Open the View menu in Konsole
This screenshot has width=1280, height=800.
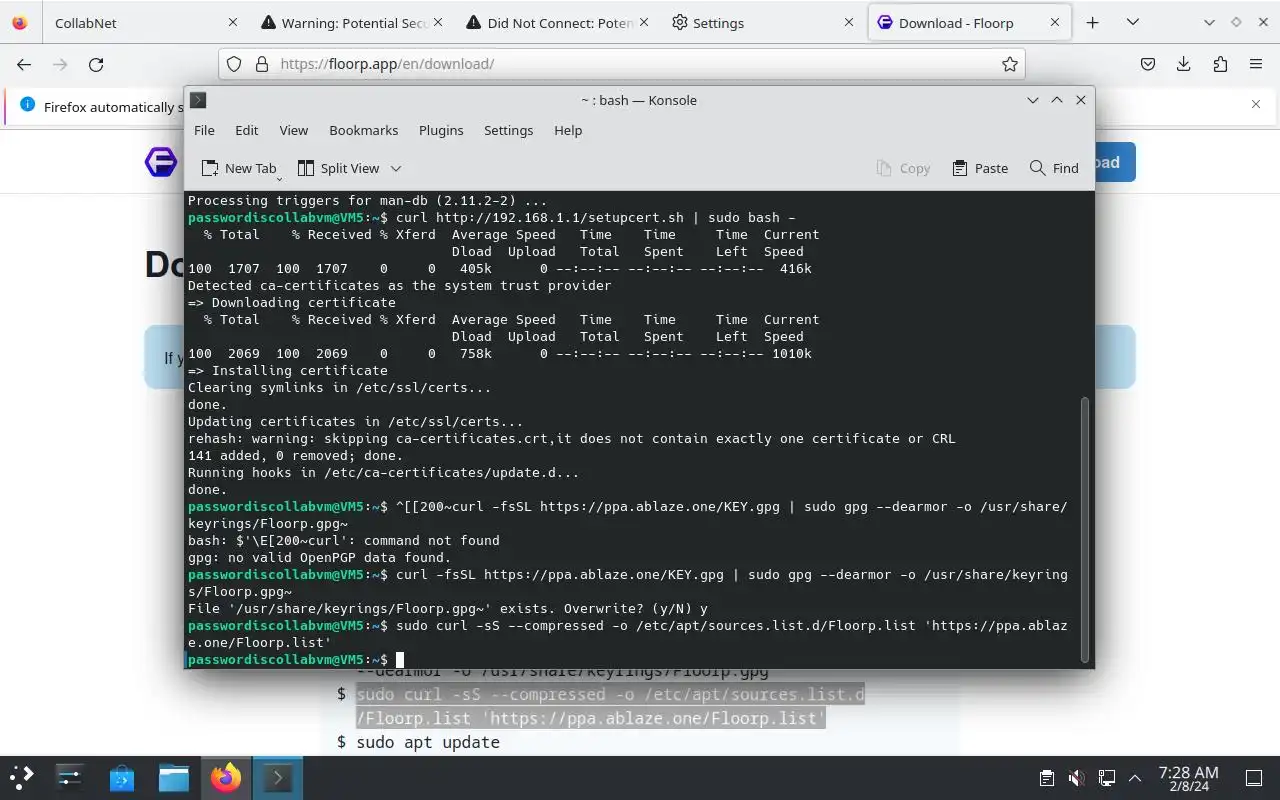point(293,130)
